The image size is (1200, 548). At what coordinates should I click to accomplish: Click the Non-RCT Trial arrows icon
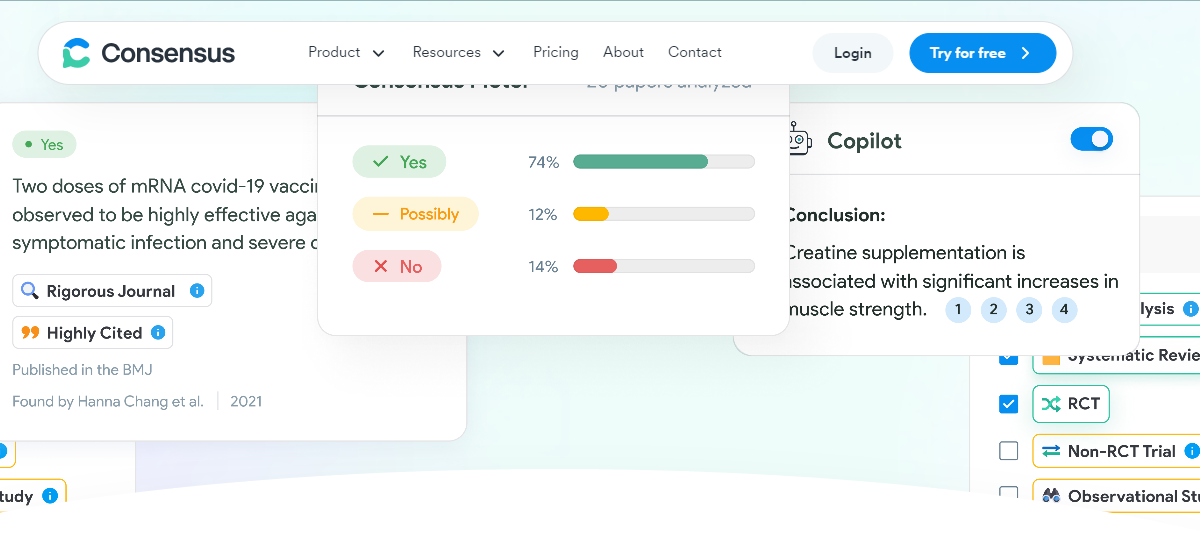(1050, 451)
